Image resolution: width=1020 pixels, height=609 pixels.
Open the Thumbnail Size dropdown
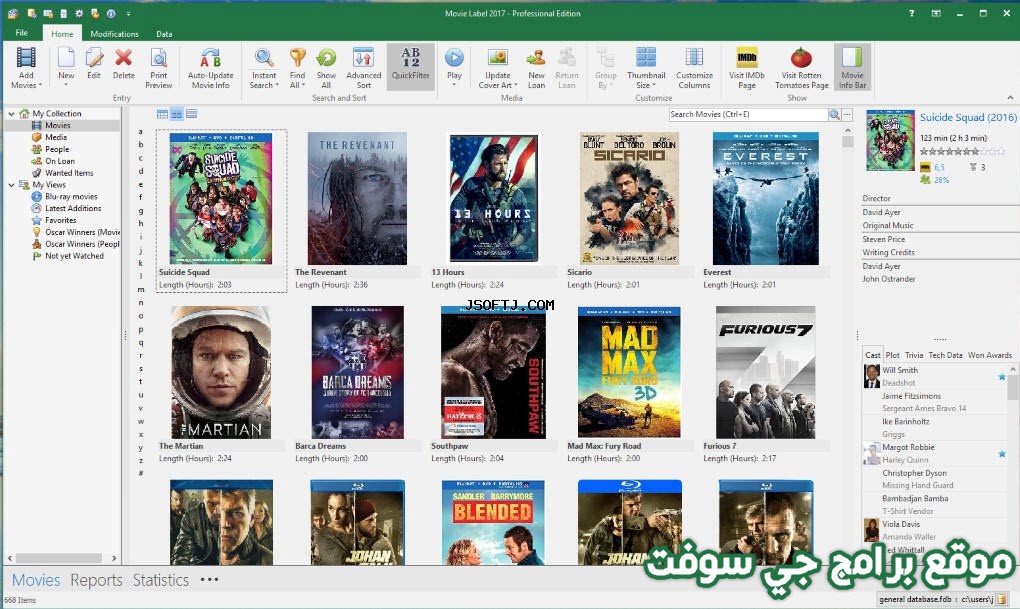pos(646,68)
